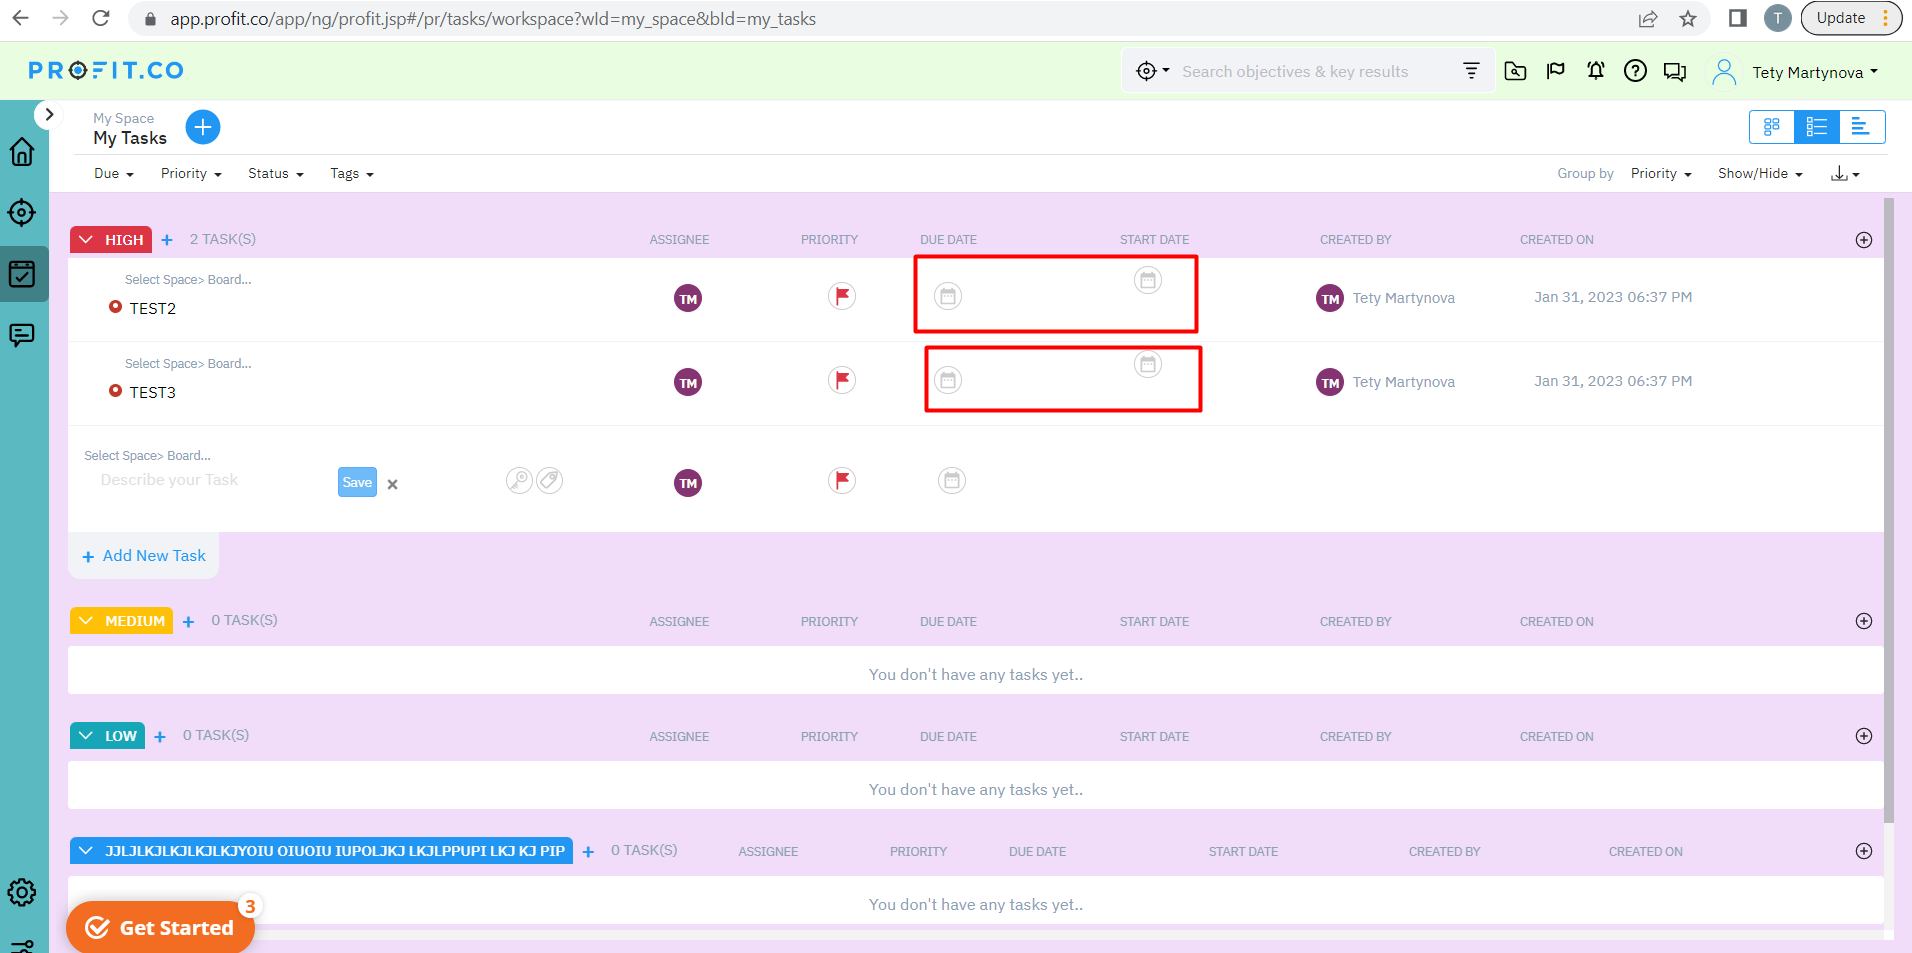Add a column using HIGH group circle plus
This screenshot has height=953, width=1912.
[x=1864, y=240]
